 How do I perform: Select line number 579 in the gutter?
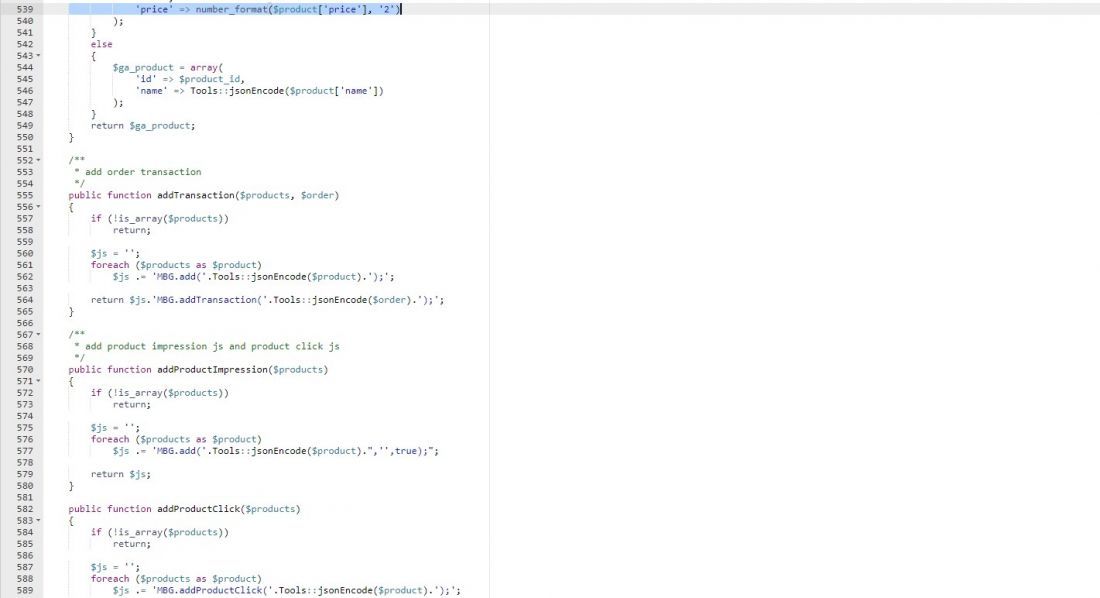pos(25,474)
